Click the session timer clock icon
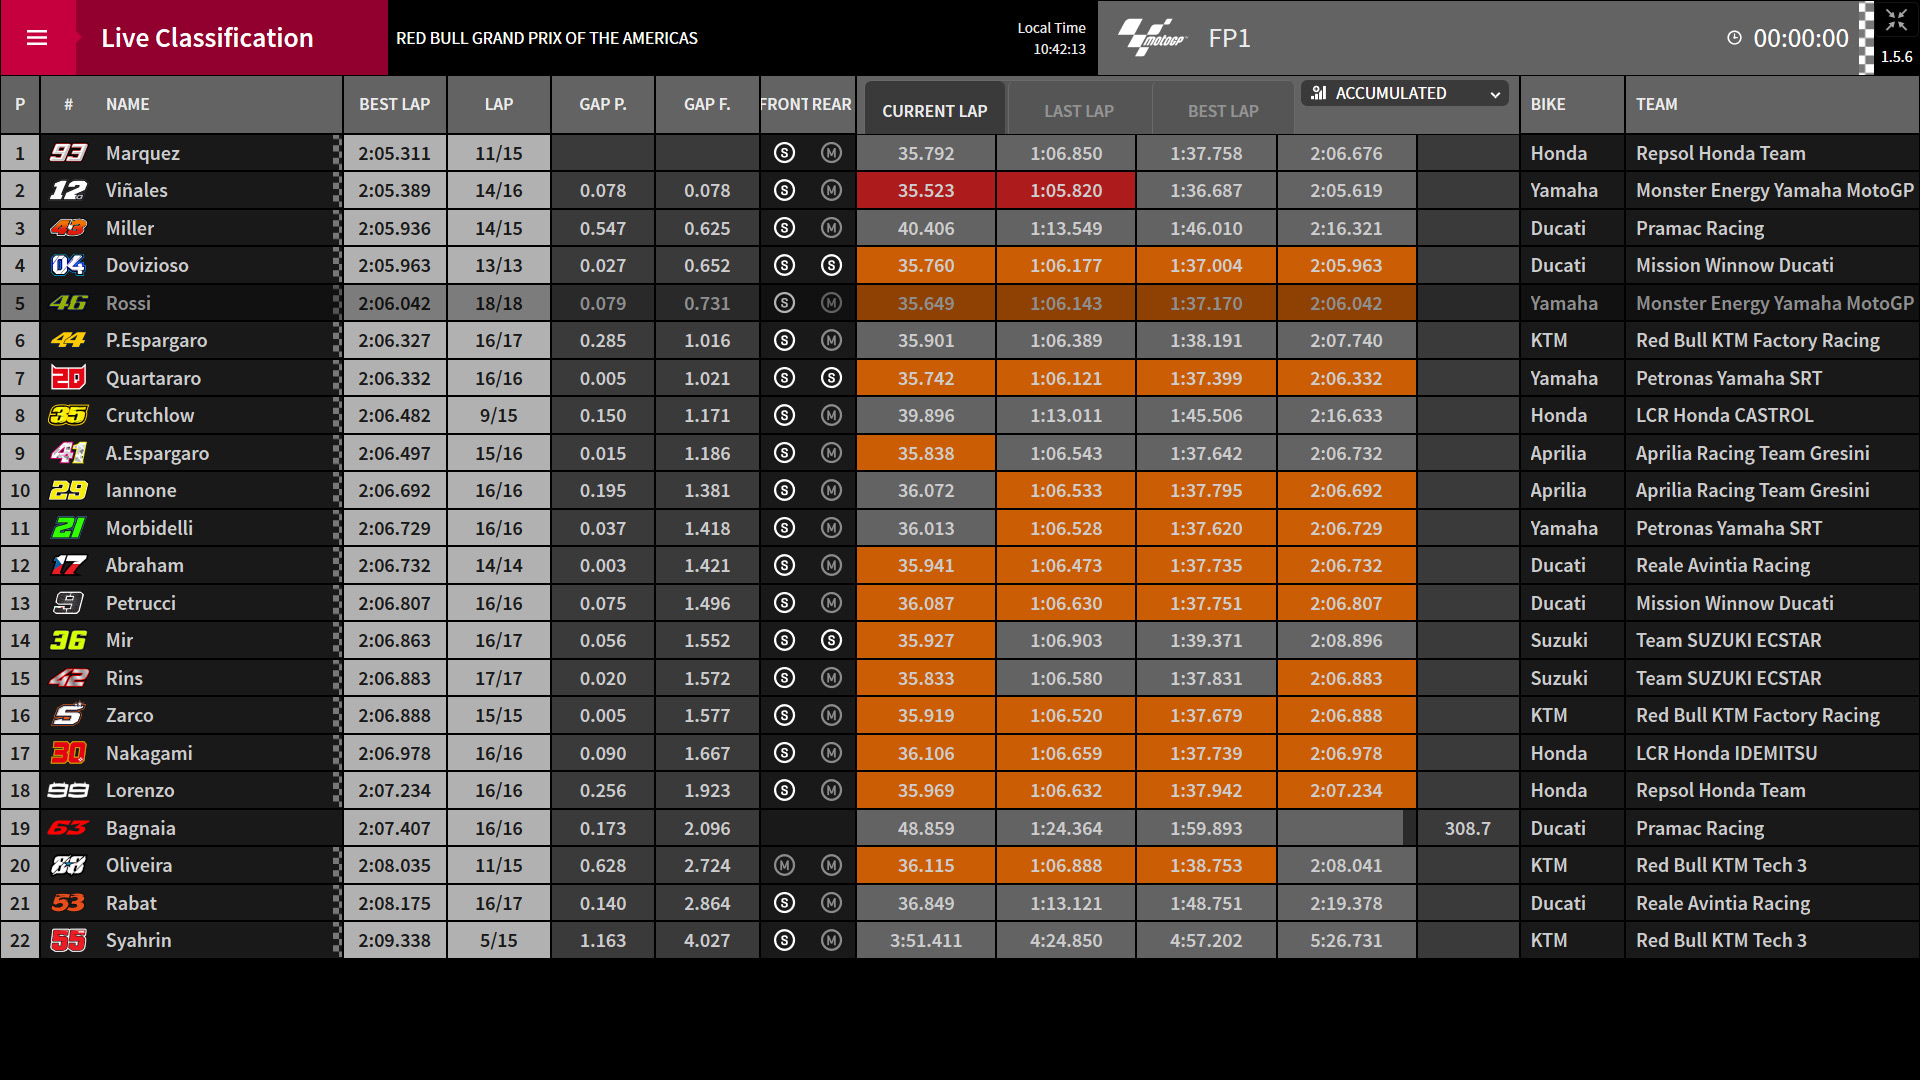 pos(1734,38)
